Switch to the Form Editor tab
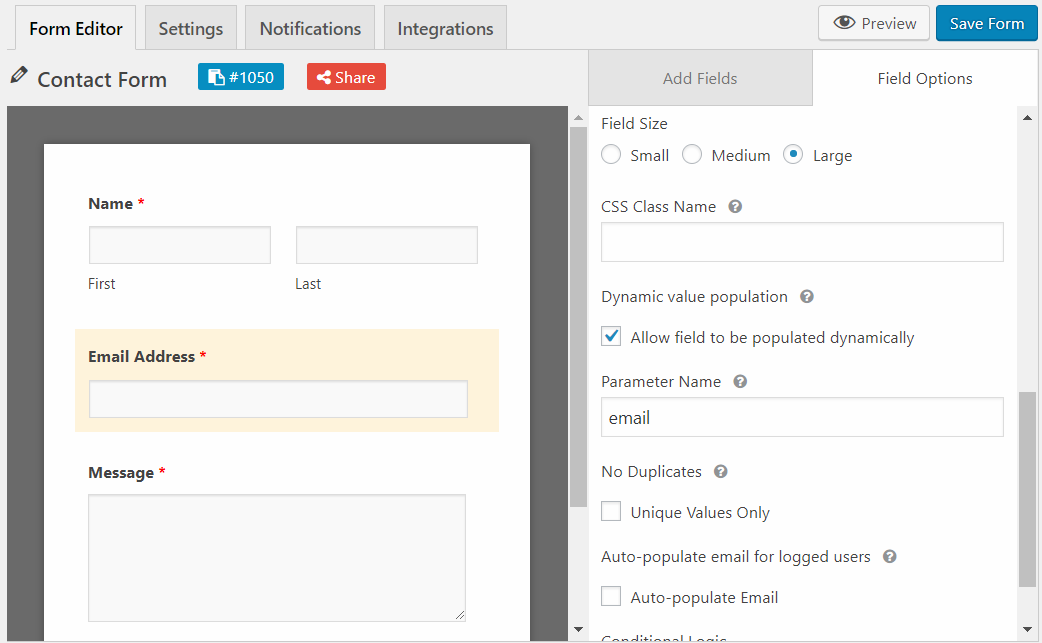1042x643 pixels. coord(76,29)
